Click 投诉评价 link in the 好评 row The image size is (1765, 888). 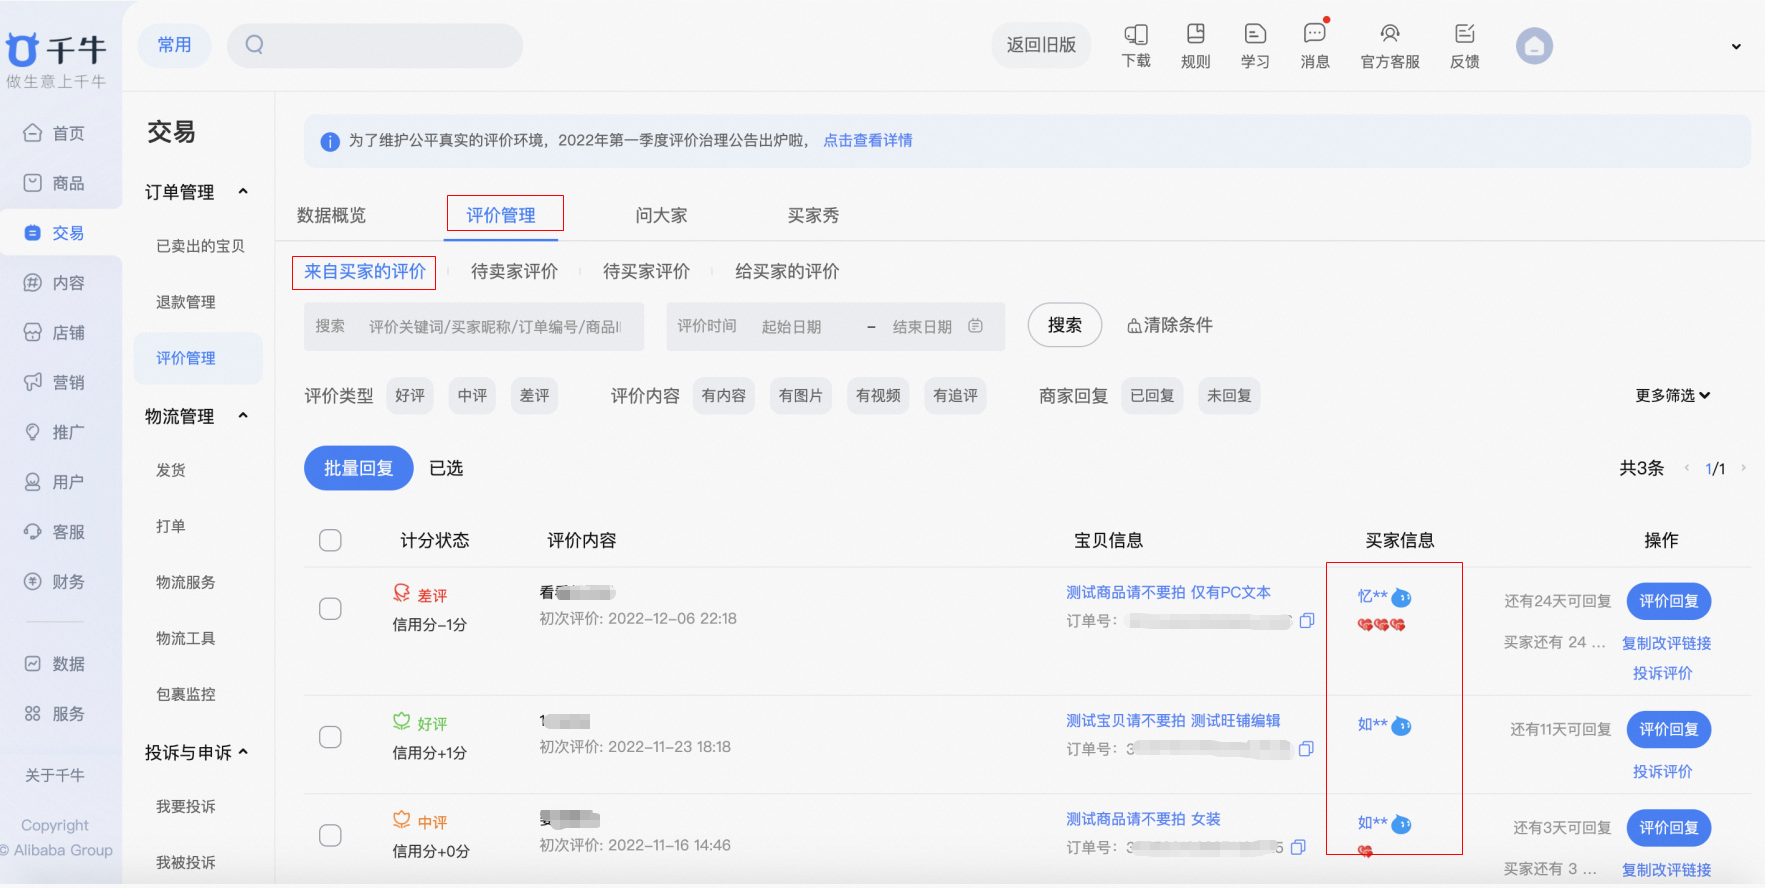coord(1663,771)
